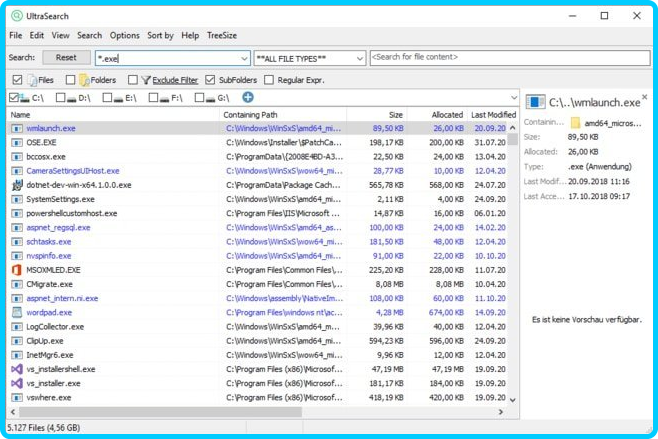Open the File menu
Screen dimensions: 658x439
click(16, 35)
